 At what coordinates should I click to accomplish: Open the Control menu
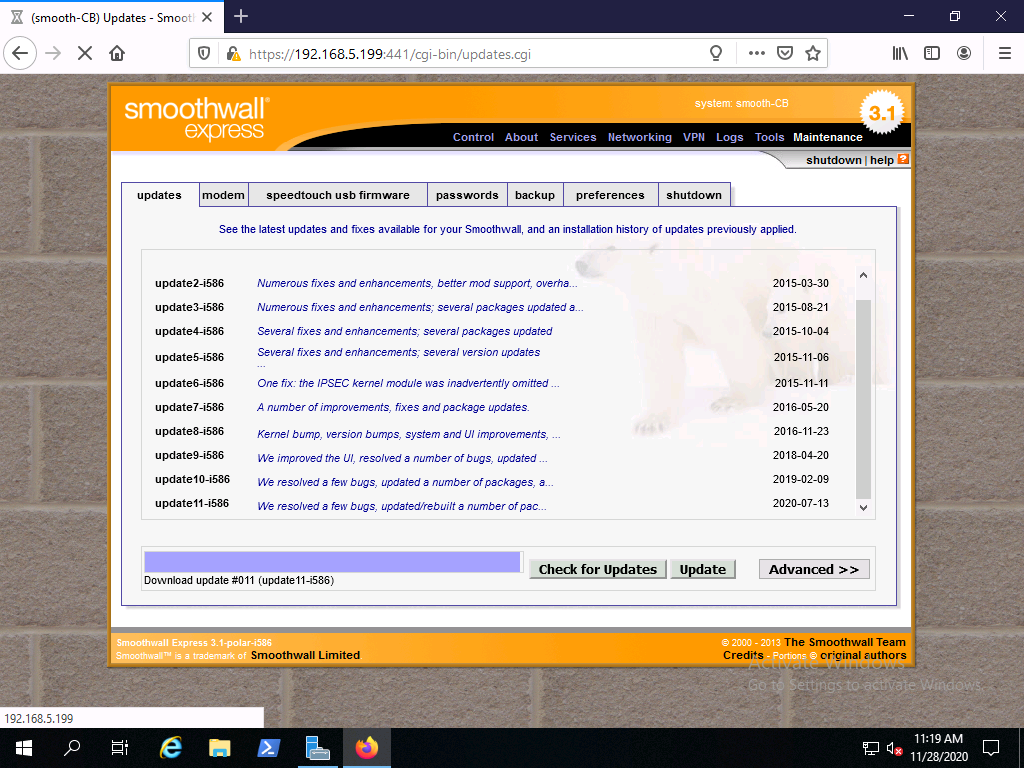coord(473,137)
